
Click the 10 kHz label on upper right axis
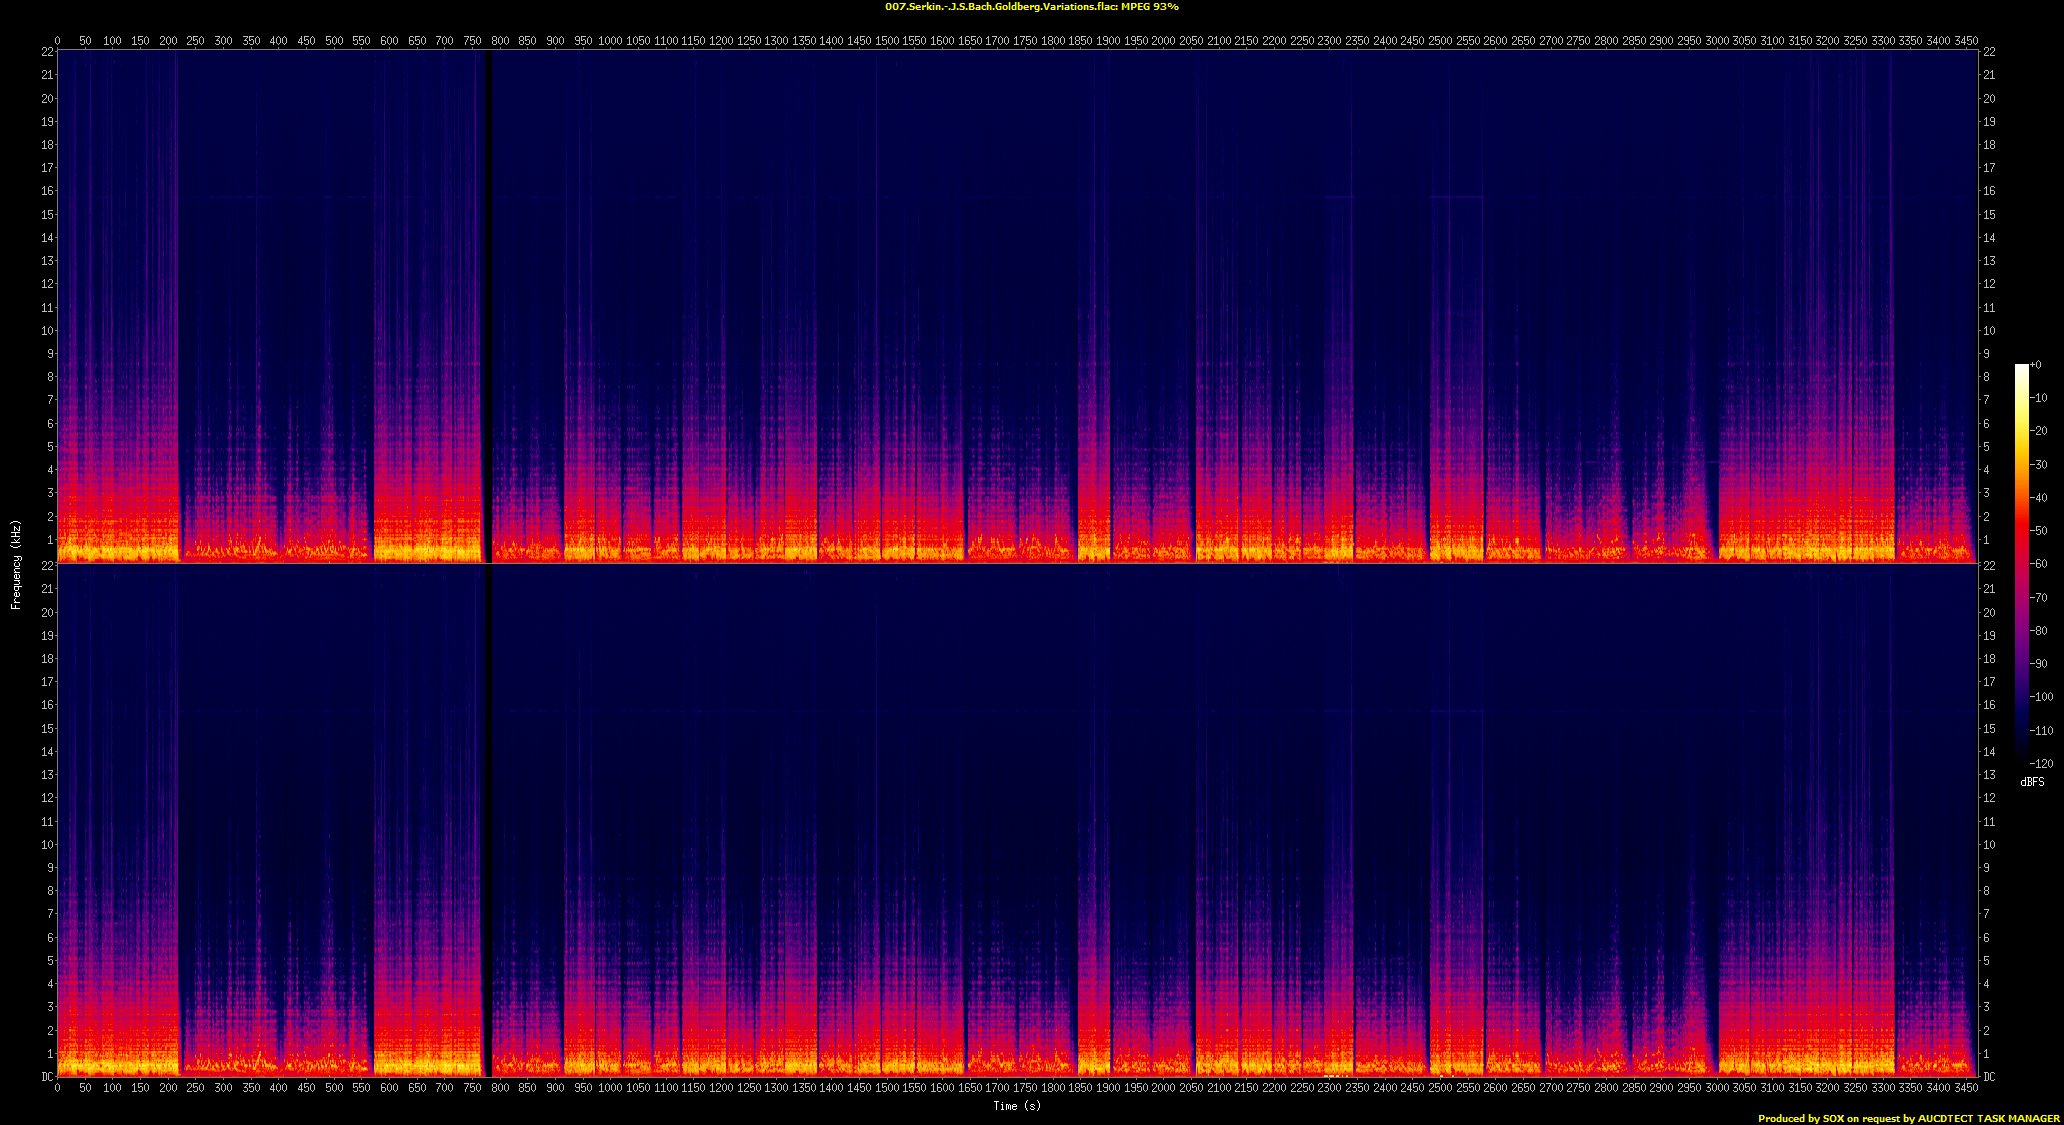click(x=1990, y=331)
